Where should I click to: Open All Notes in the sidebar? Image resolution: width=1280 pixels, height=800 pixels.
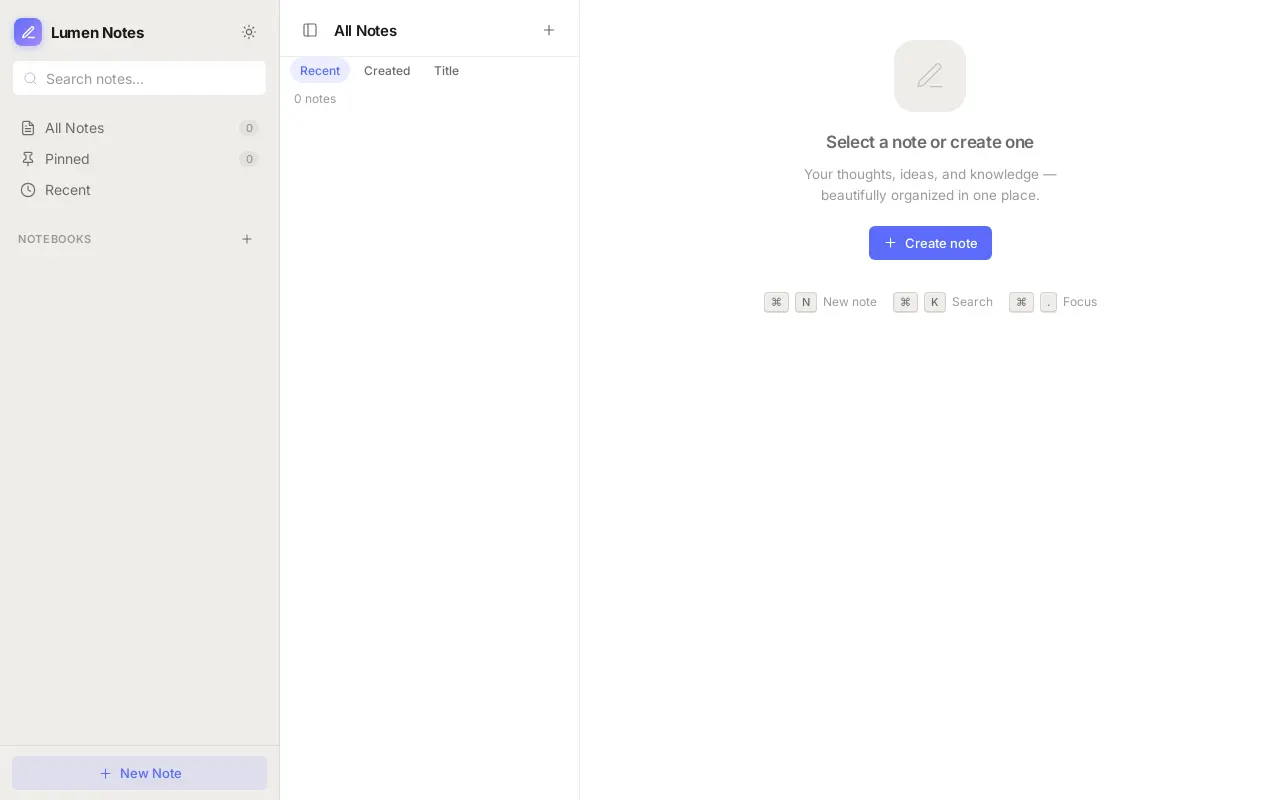[139, 128]
